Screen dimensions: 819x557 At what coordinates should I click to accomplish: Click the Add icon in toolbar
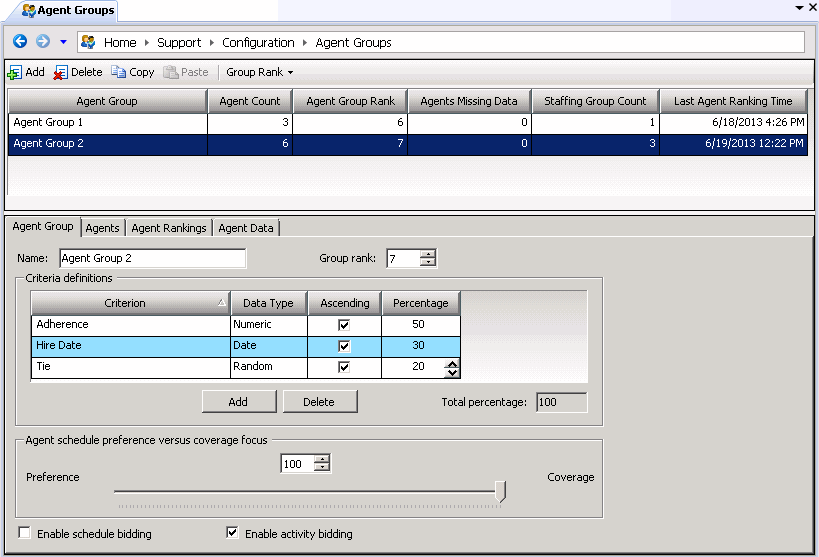point(15,73)
